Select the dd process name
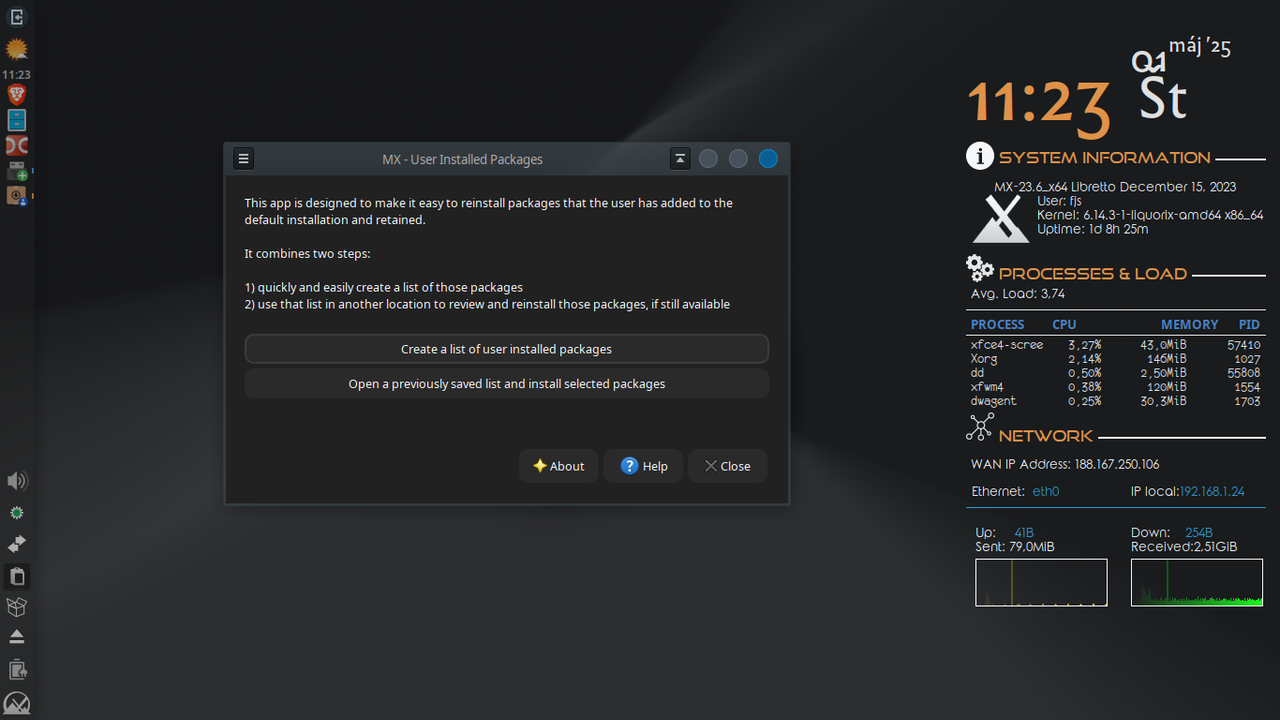 (x=977, y=373)
